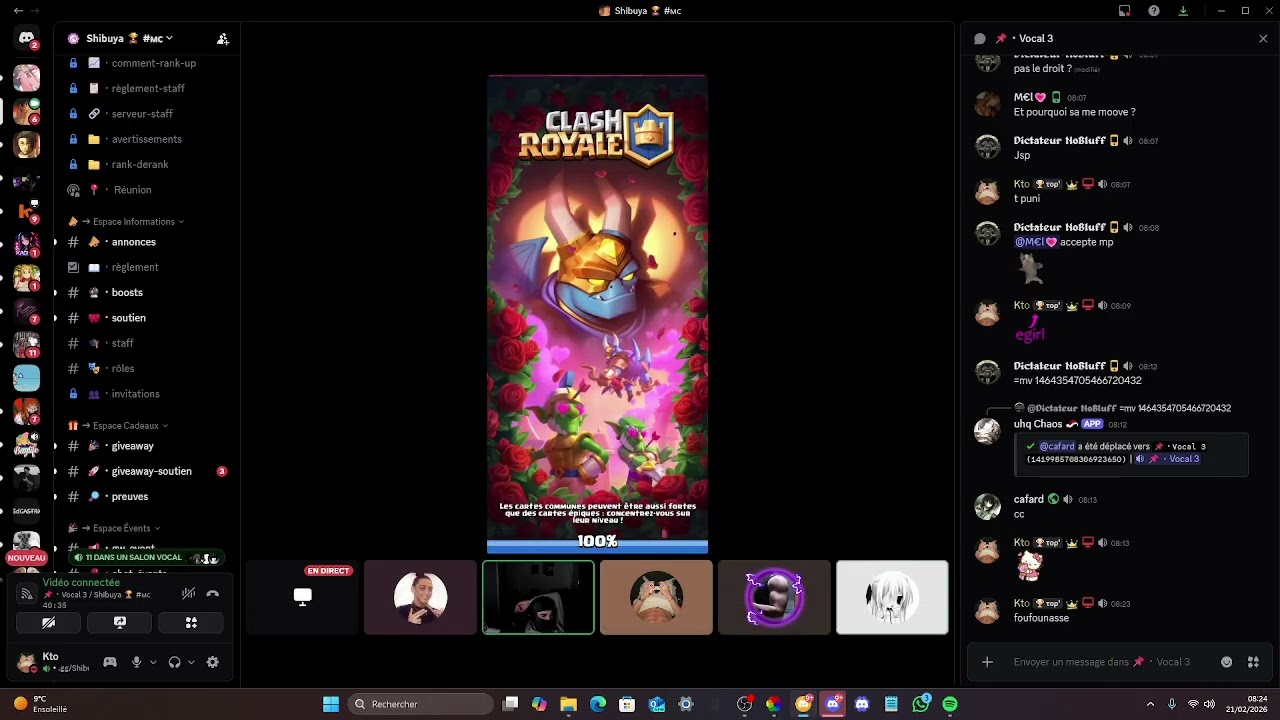
Task: Select the green-bordered webcam participant tile
Action: pos(538,597)
